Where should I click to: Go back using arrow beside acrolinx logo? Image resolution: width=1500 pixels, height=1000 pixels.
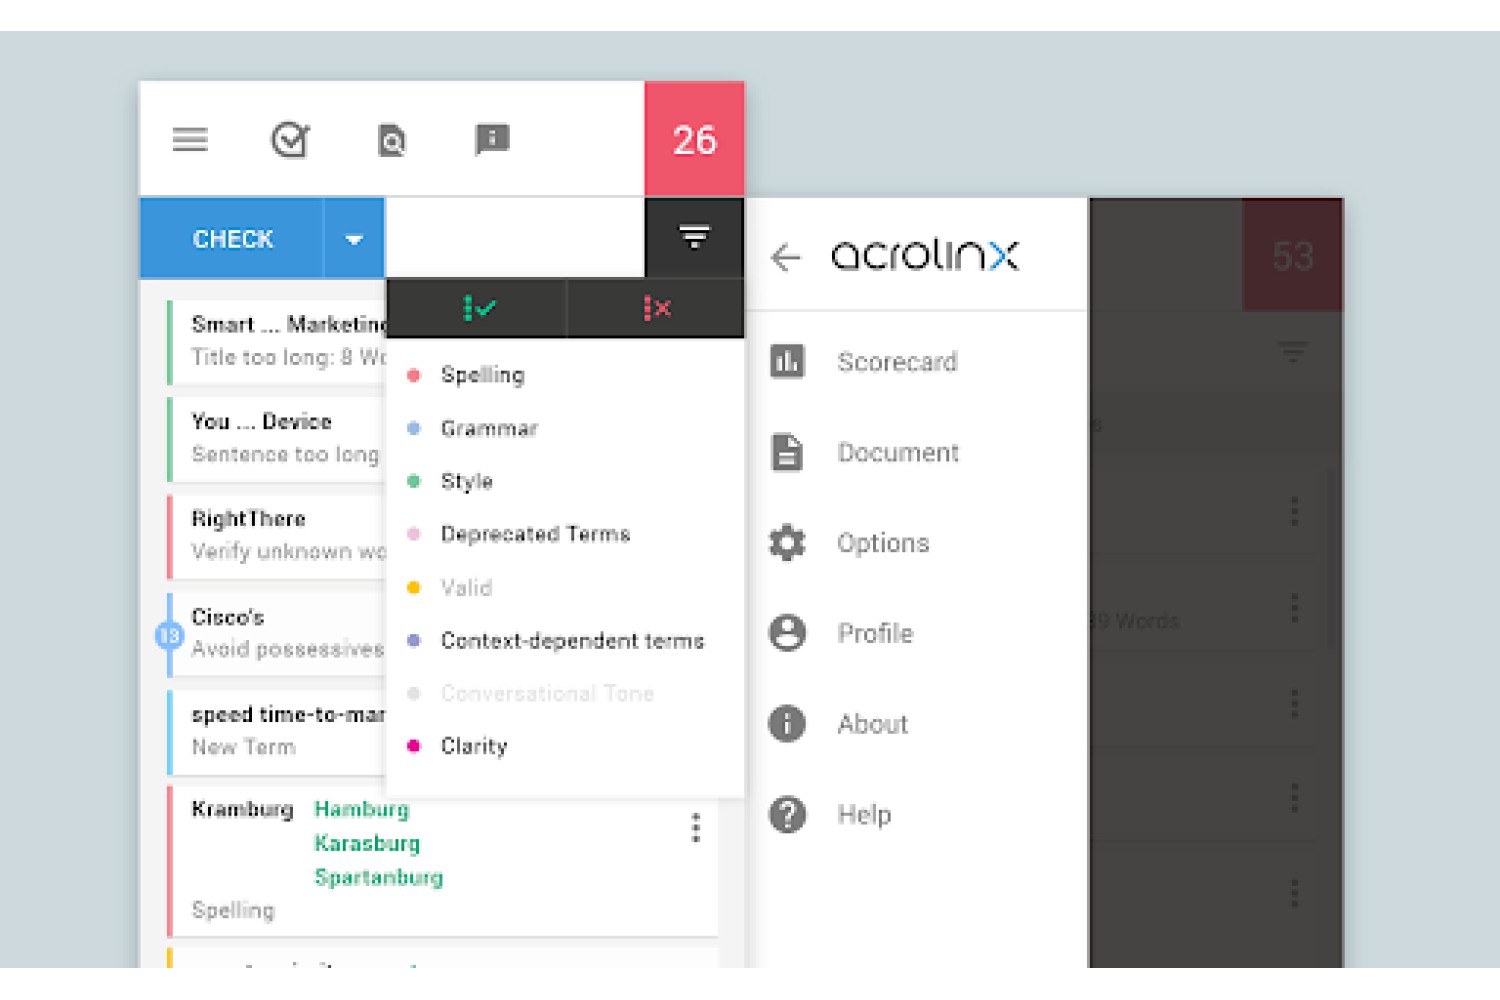pos(786,257)
